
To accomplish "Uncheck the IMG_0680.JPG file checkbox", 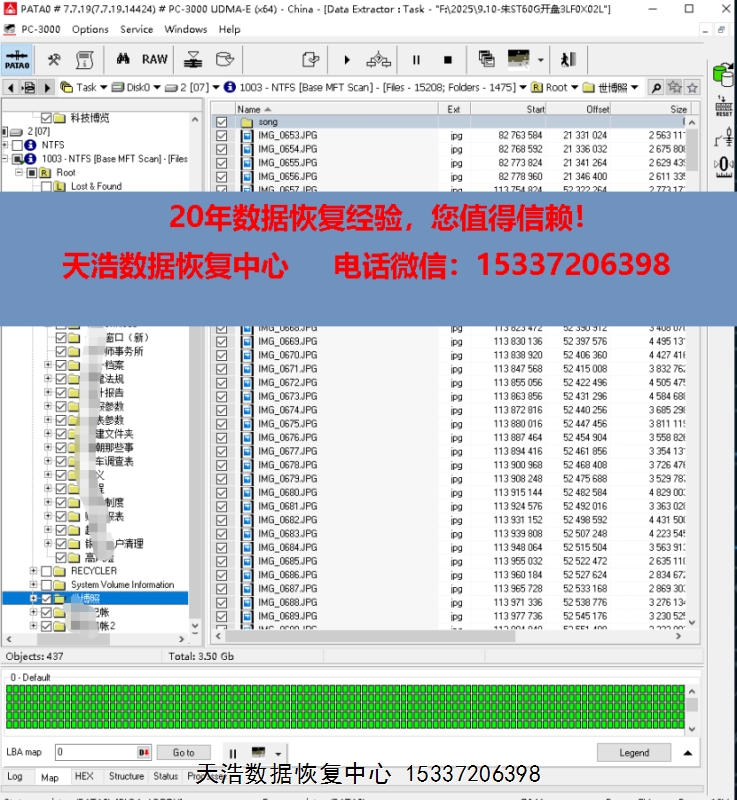I will (x=222, y=493).
